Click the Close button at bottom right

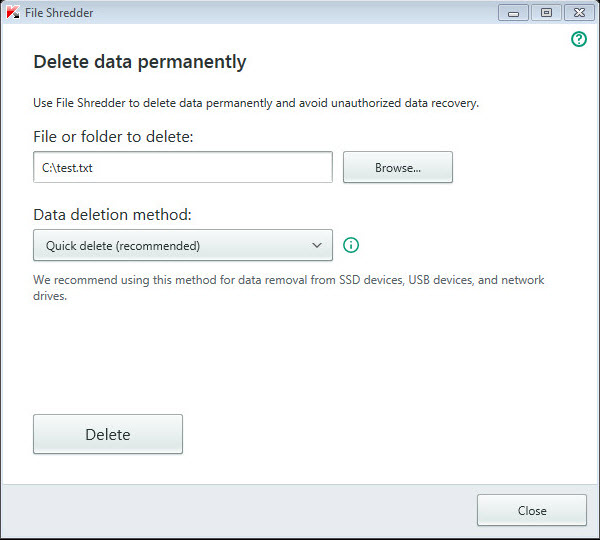[532, 510]
